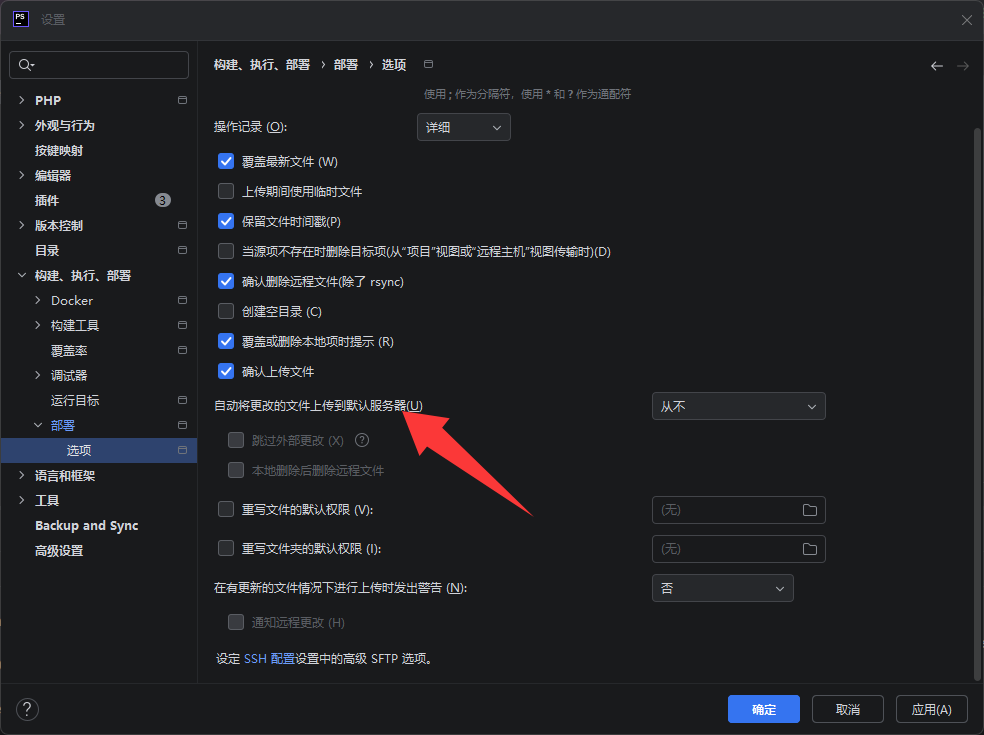Screen dimensions: 984x735
Task: Click the vertical scrollbar in options panel
Action: point(977,400)
